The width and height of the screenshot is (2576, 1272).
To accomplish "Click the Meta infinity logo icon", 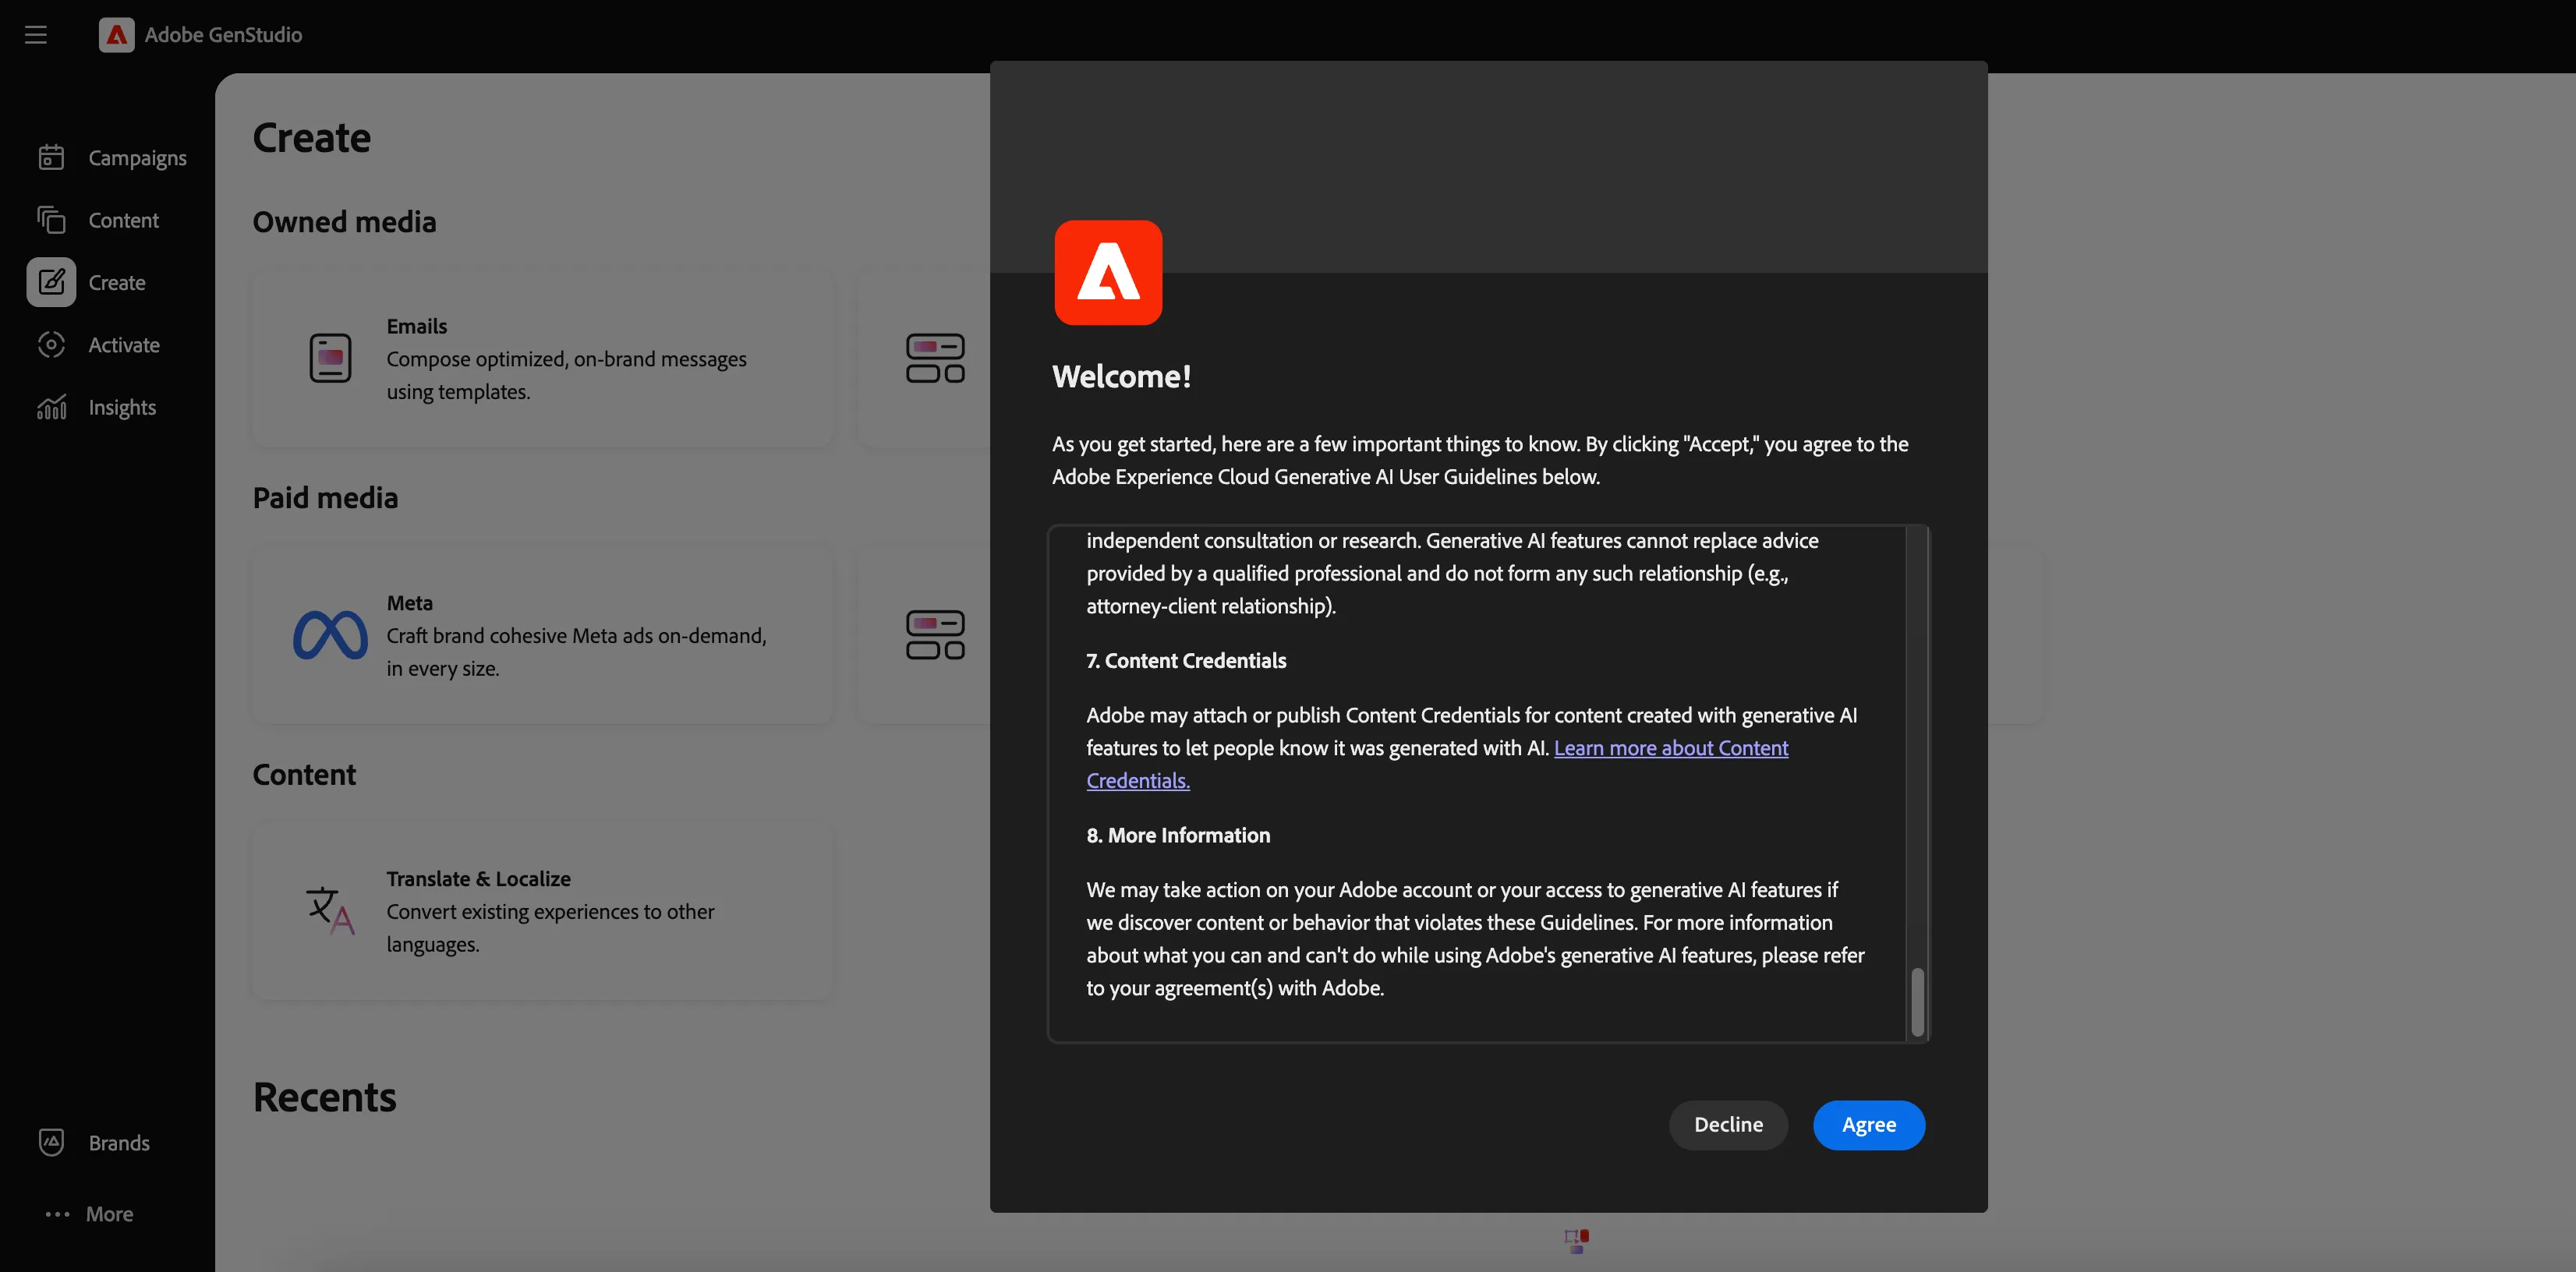I will [330, 635].
